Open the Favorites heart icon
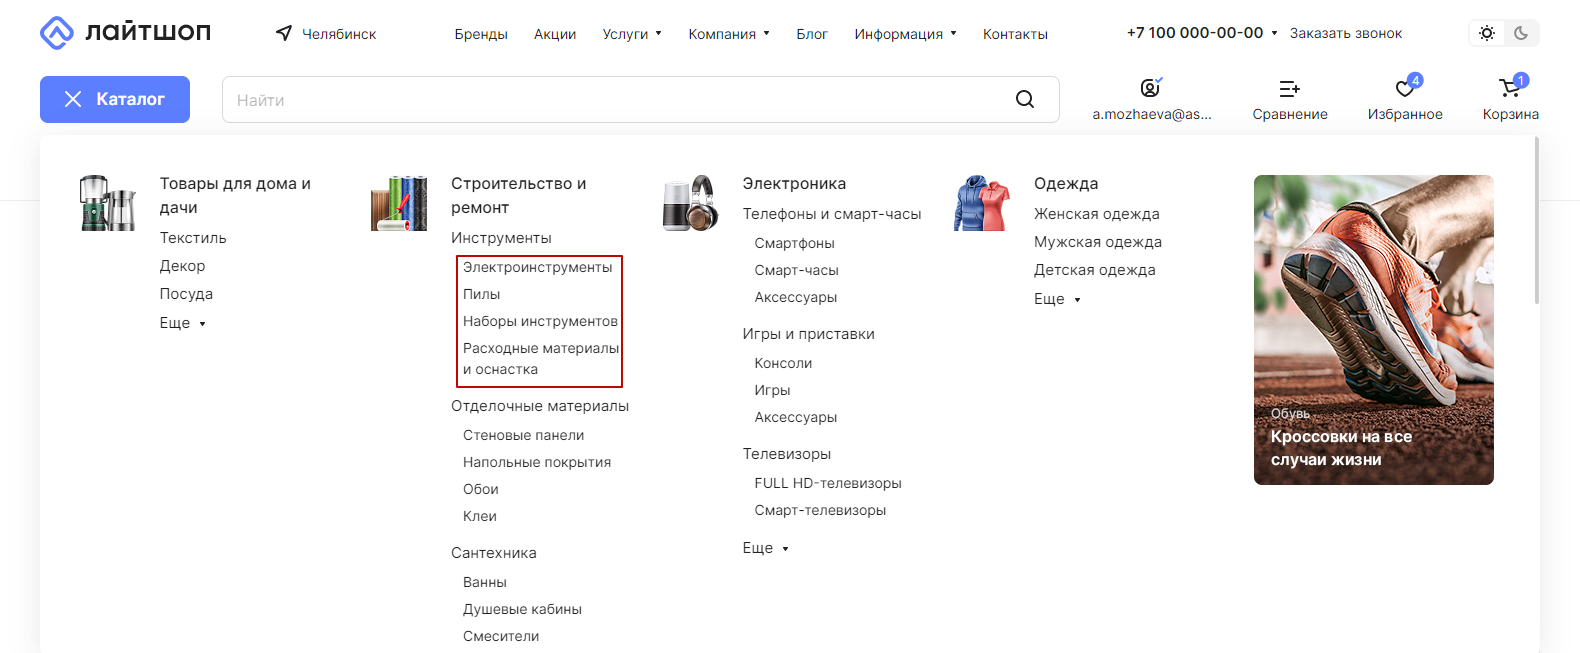The image size is (1580, 653). coord(1405,89)
